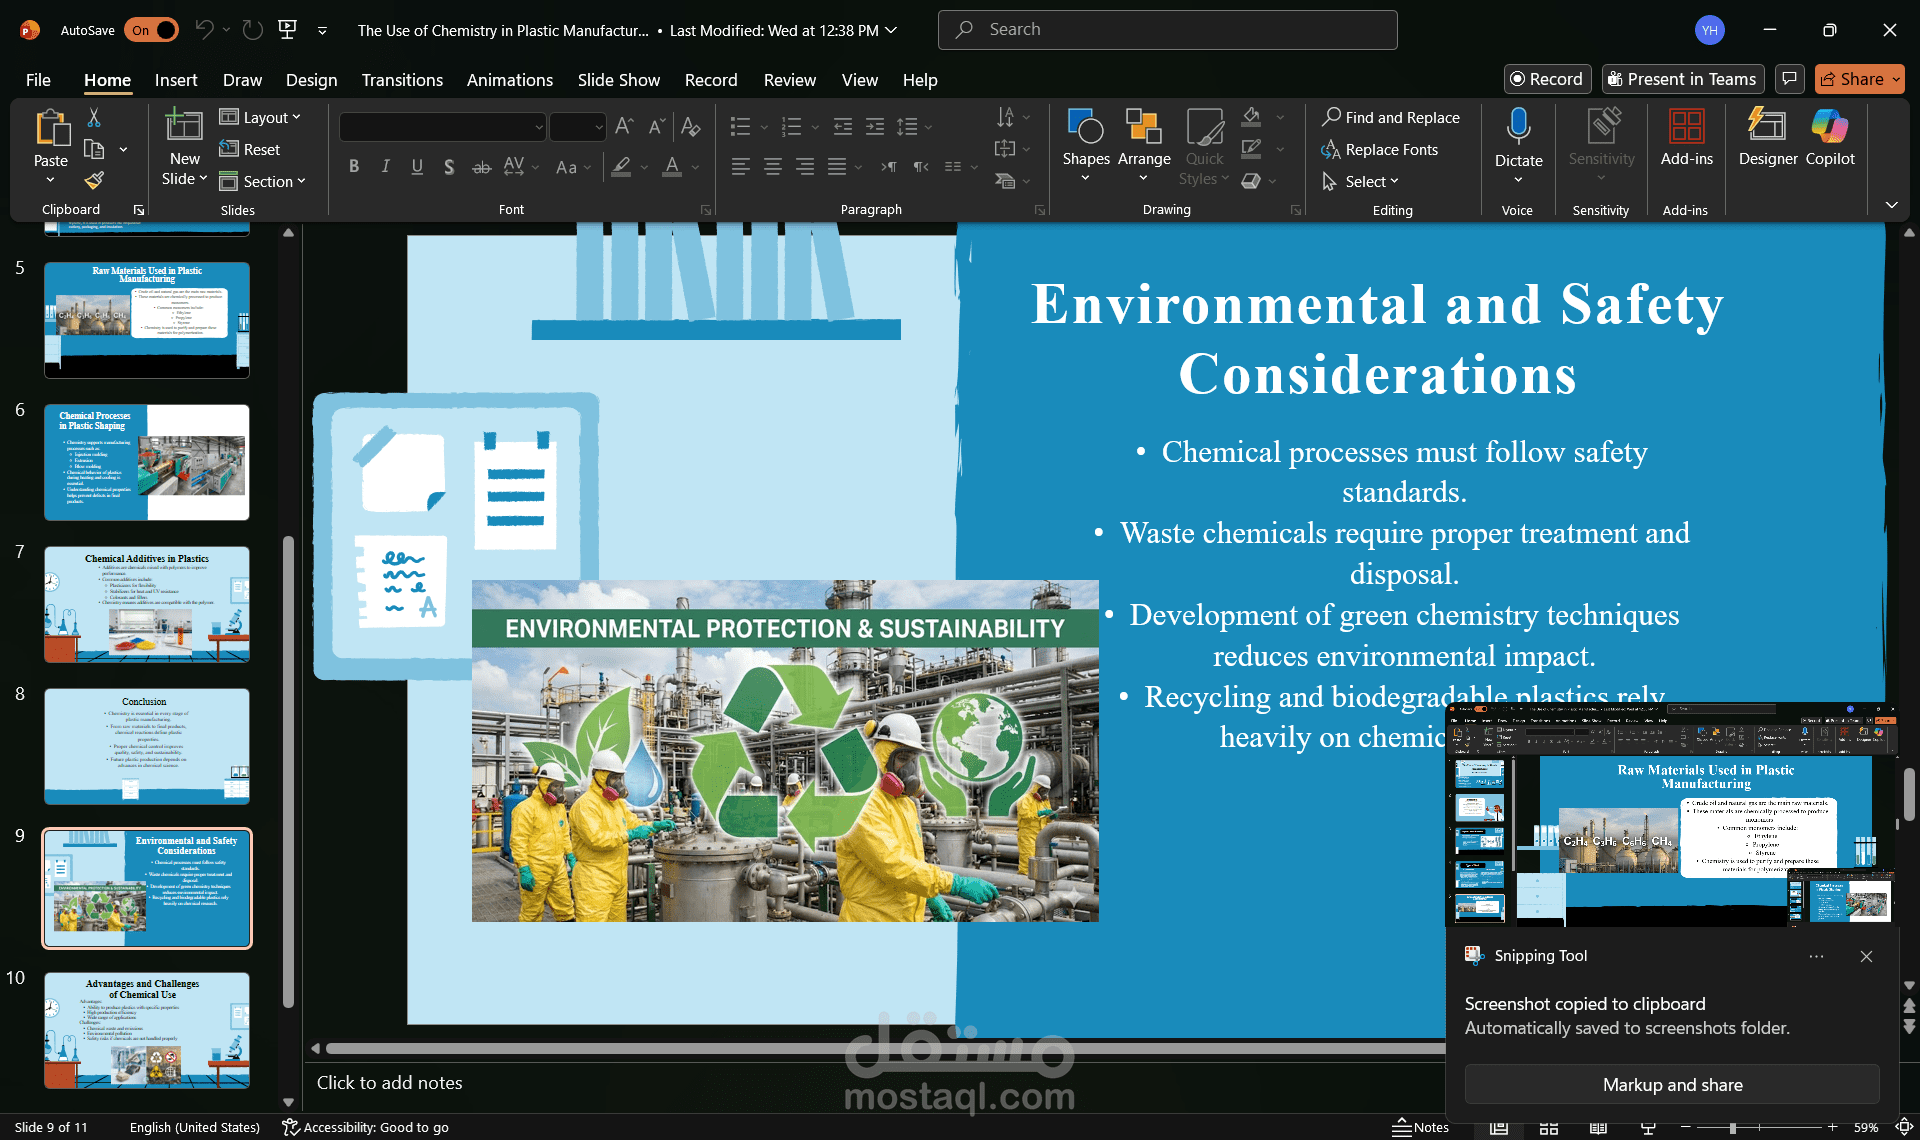Switch to Slide Sorter view
Viewport: 1920px width, 1140px height.
pos(1549,1128)
